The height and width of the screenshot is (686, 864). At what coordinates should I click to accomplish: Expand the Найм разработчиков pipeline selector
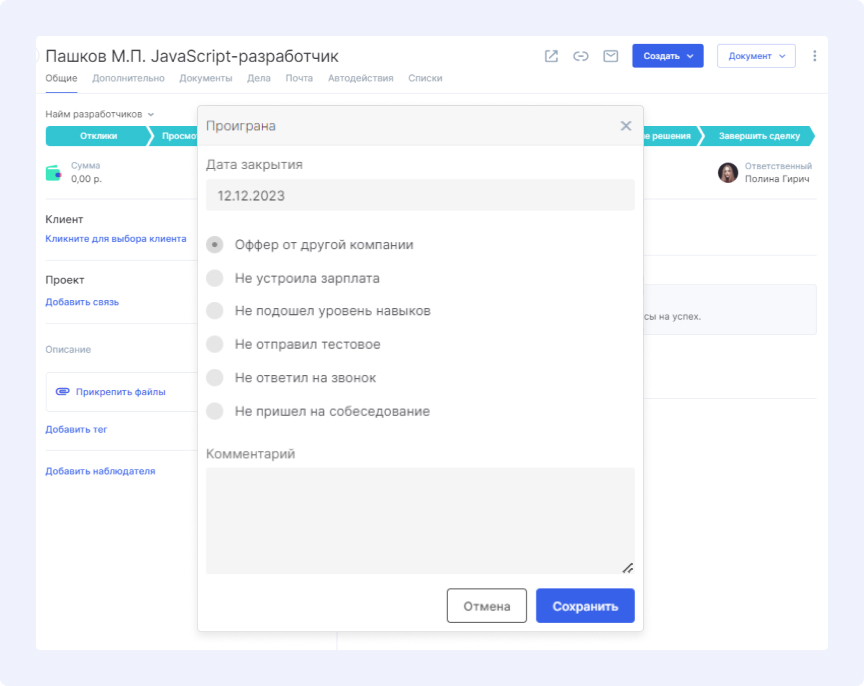click(x=100, y=114)
